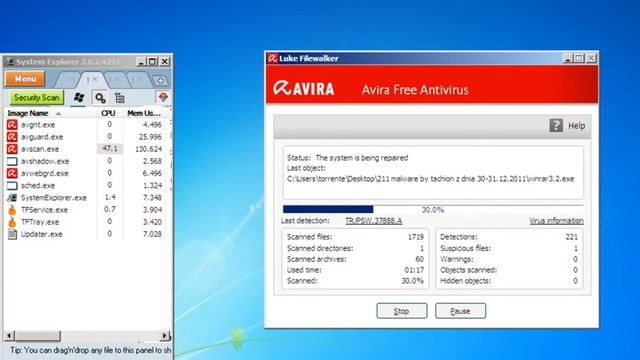Click the scroll left arrow in System Explorer

(x=9, y=336)
